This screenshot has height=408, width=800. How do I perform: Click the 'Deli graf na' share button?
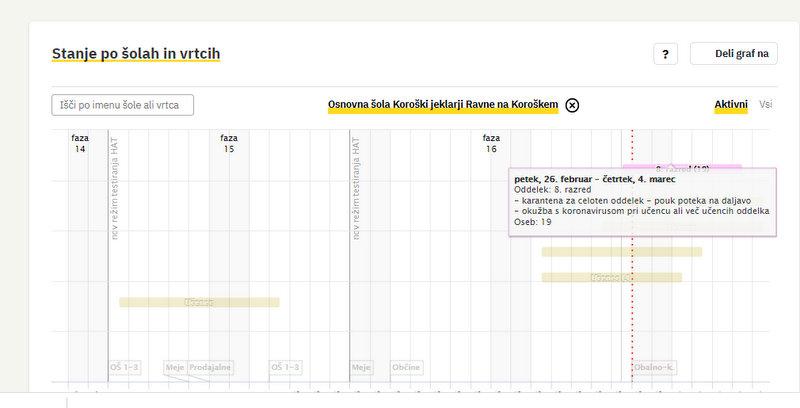coord(734,55)
